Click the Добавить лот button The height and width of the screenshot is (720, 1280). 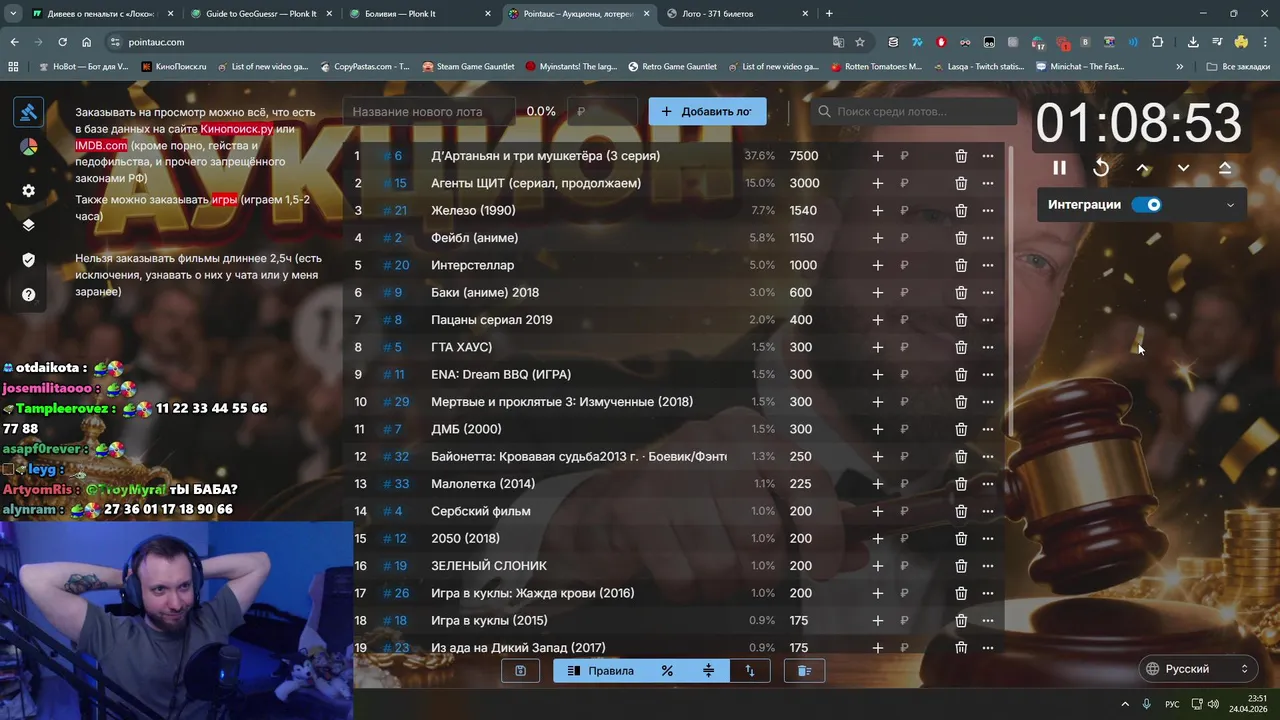click(x=707, y=112)
